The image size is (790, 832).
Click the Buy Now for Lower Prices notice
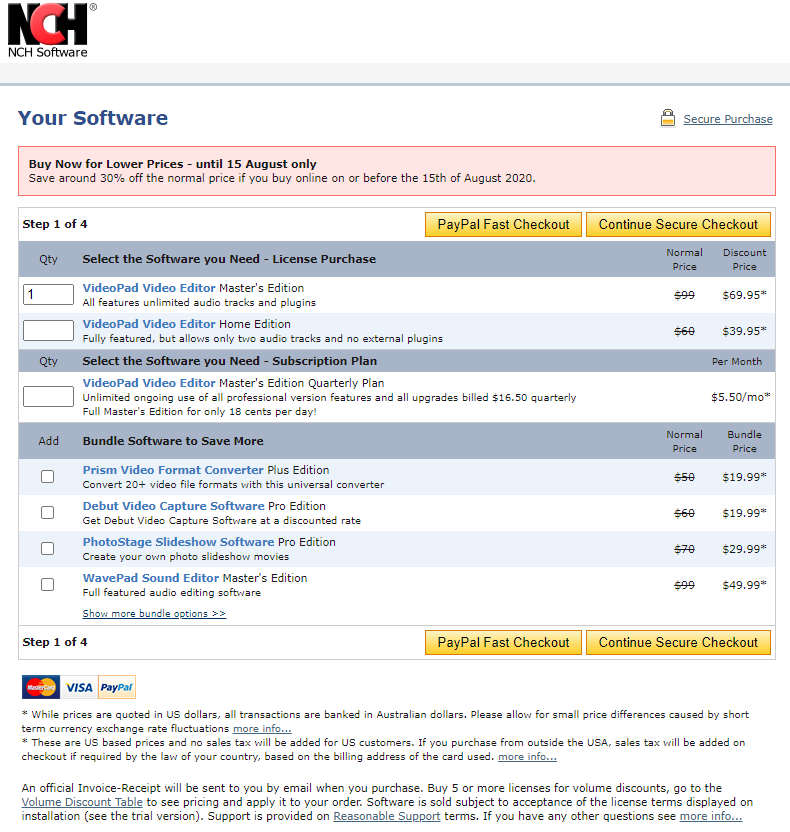(x=397, y=171)
